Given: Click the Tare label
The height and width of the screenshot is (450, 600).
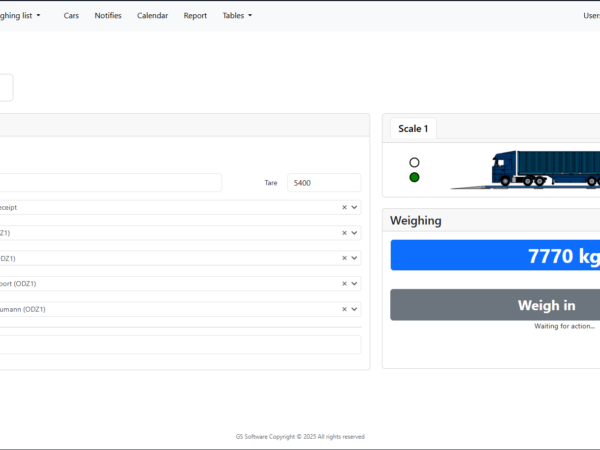Looking at the screenshot, I should tap(271, 183).
